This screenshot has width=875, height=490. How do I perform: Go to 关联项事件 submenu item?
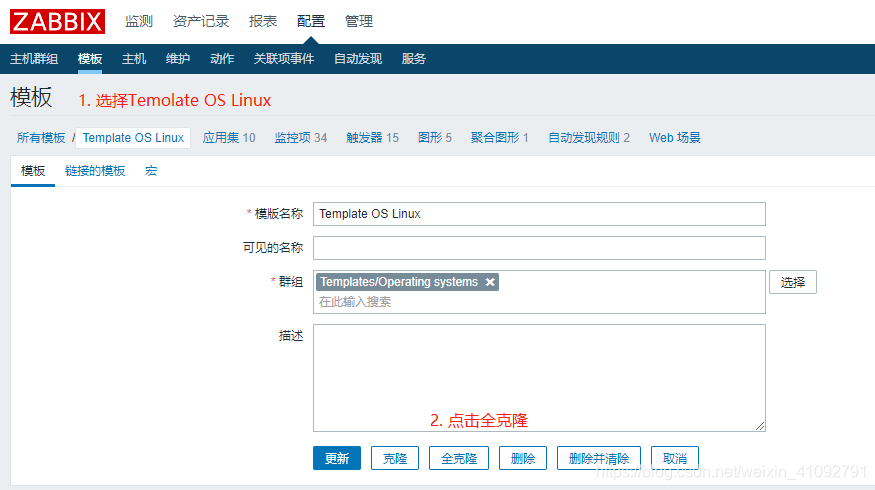point(284,59)
